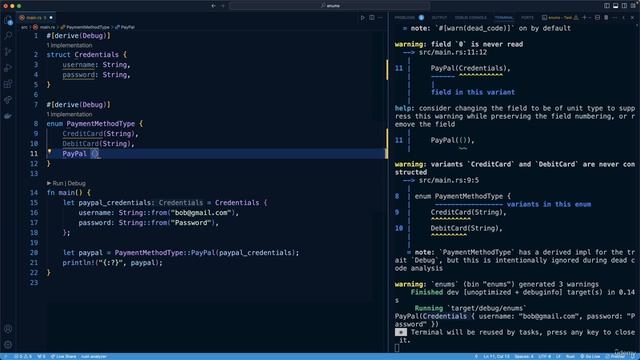Click the src breadcrumb item
Image resolution: width=640 pixels, height=360 pixels.
tap(24, 27)
